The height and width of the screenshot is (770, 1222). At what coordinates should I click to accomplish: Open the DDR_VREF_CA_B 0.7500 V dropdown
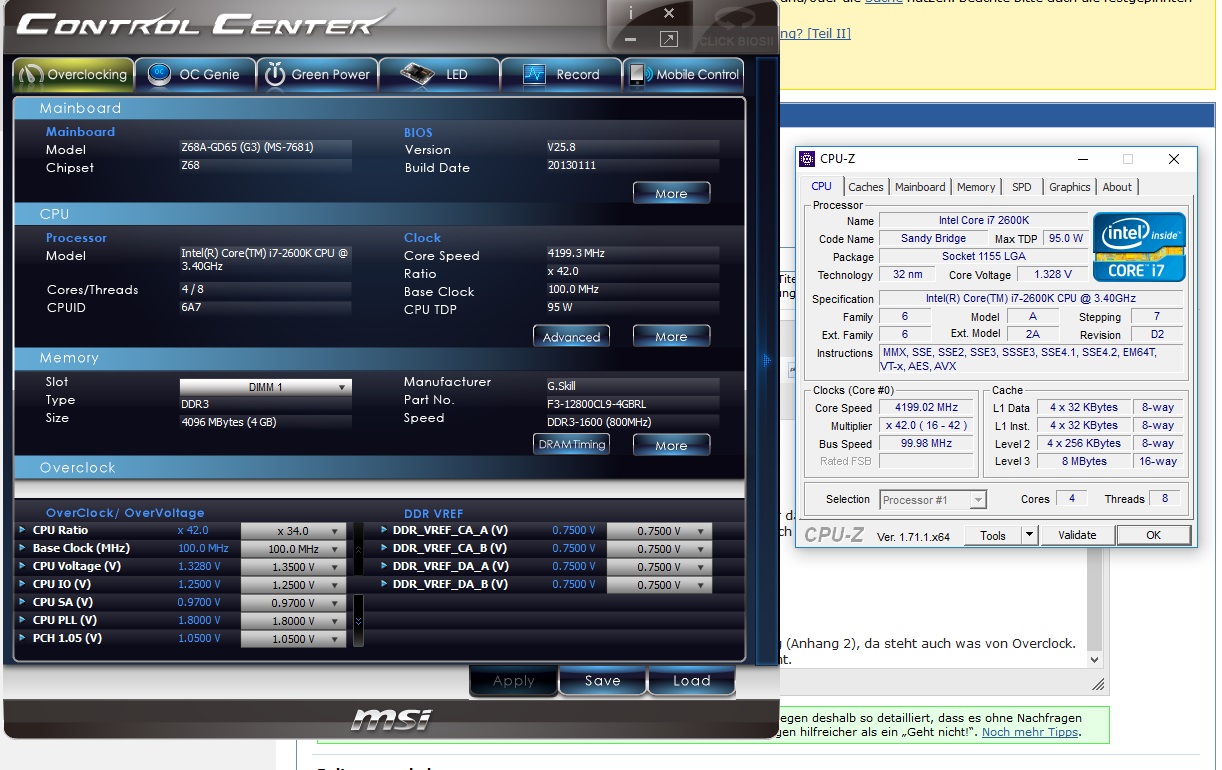pos(659,549)
